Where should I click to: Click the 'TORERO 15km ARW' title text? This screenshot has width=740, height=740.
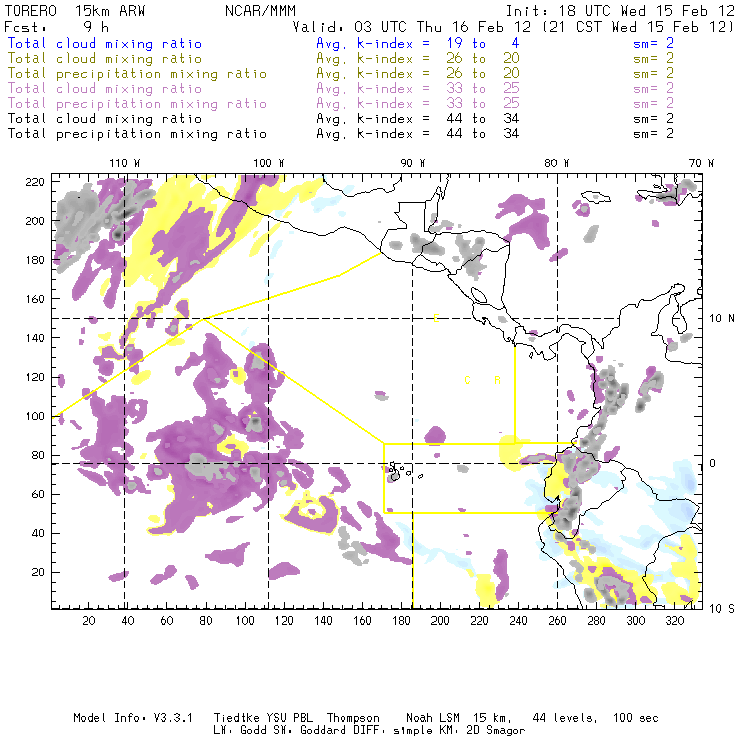pos(75,11)
